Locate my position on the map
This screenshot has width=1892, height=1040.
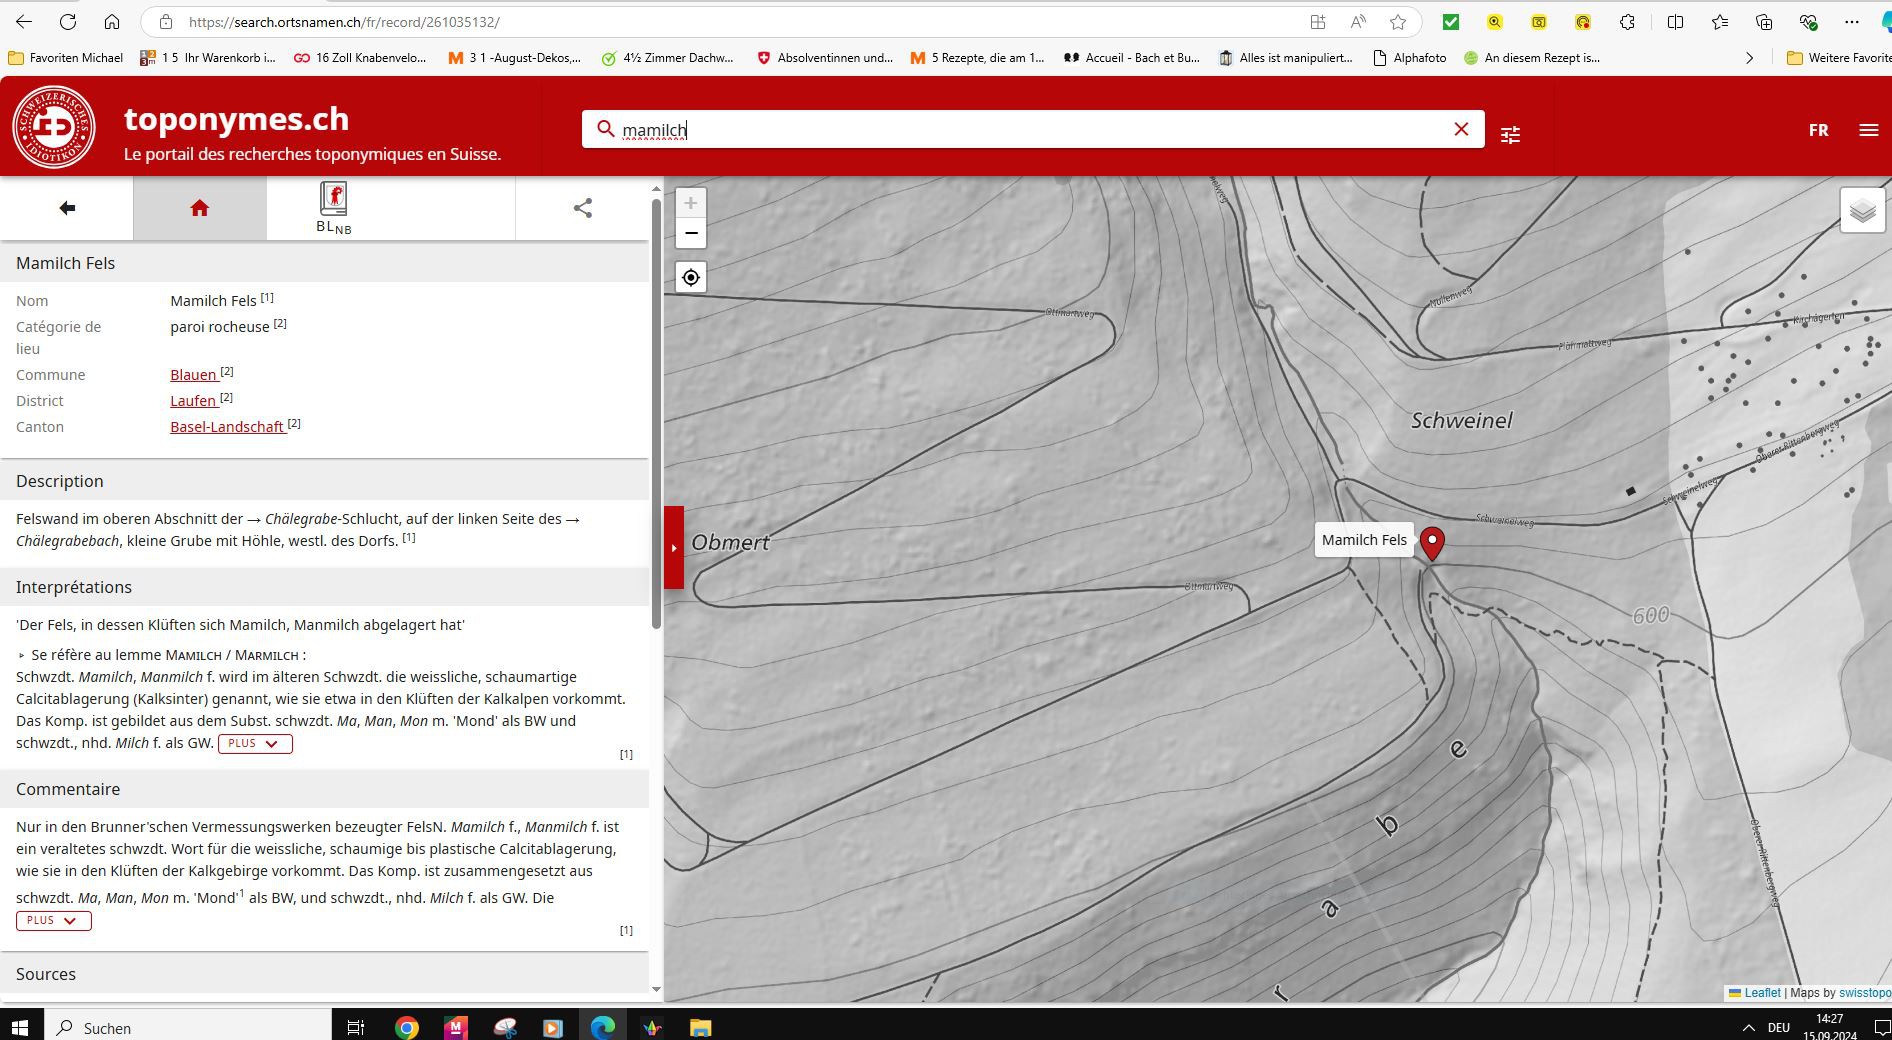coord(691,277)
